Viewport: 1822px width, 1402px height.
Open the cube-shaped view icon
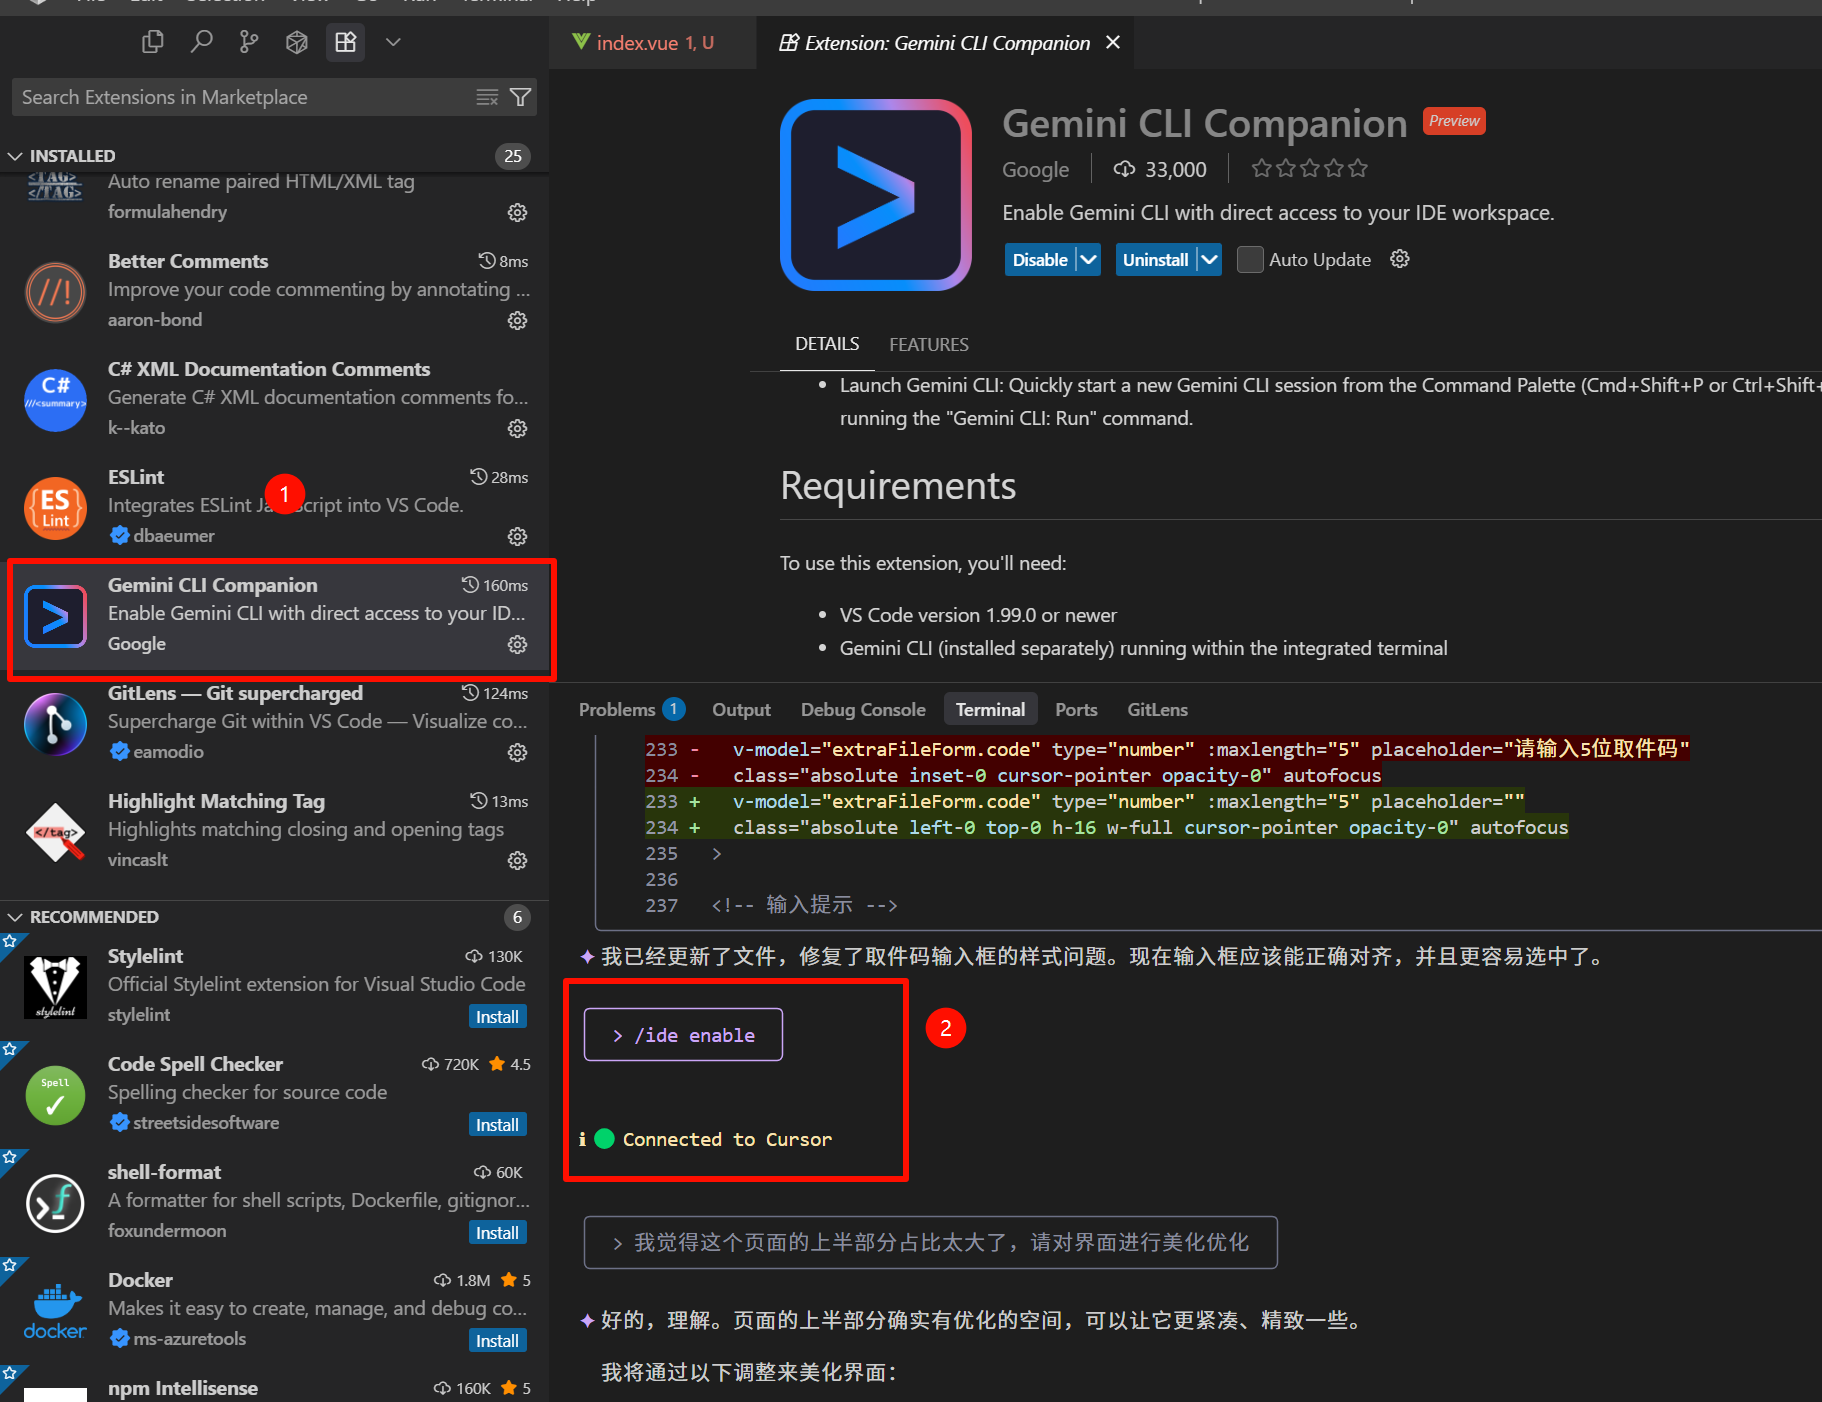point(297,42)
